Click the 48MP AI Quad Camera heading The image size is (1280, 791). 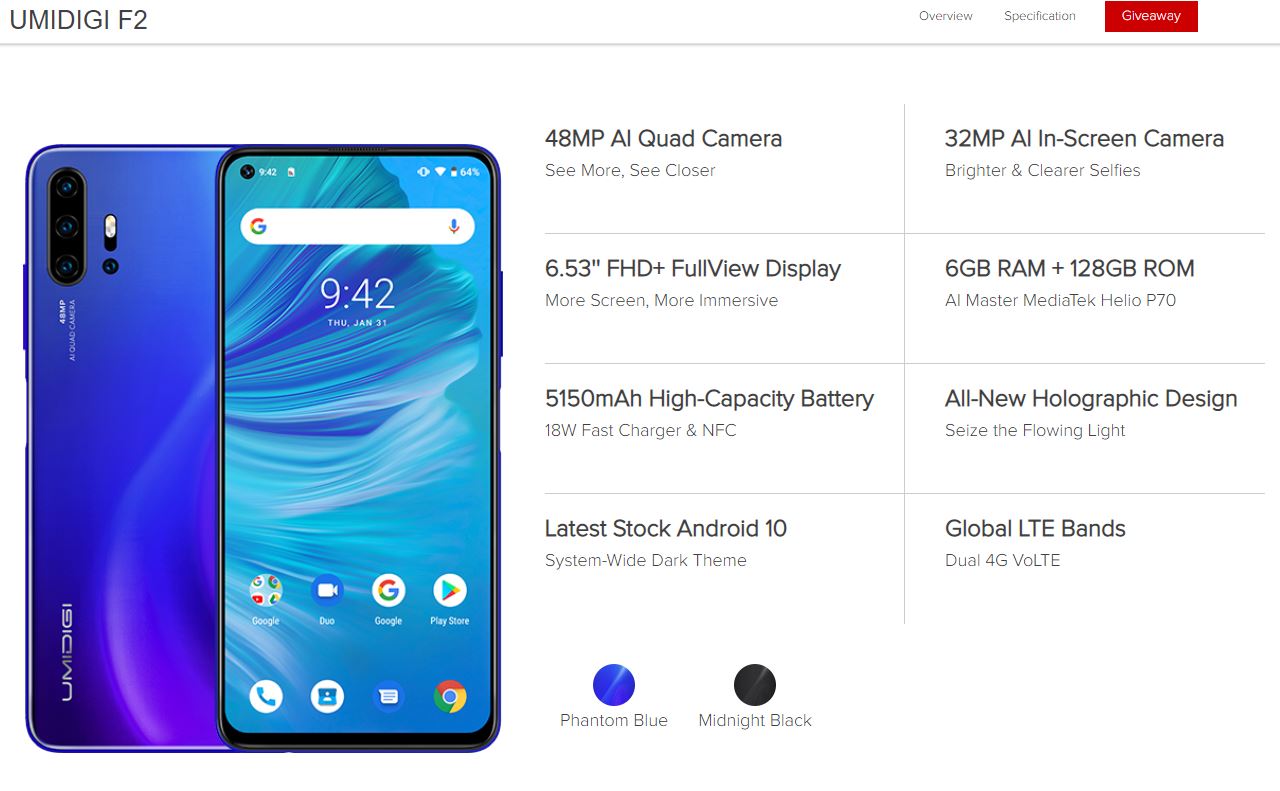664,138
